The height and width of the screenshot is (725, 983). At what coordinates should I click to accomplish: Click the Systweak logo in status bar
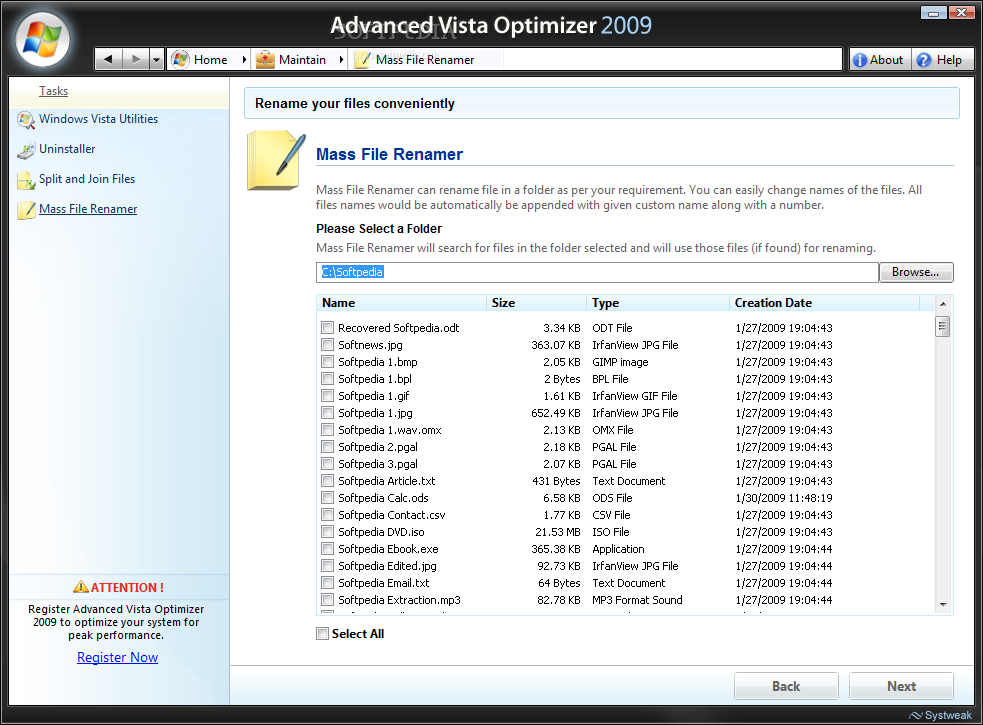[940, 715]
